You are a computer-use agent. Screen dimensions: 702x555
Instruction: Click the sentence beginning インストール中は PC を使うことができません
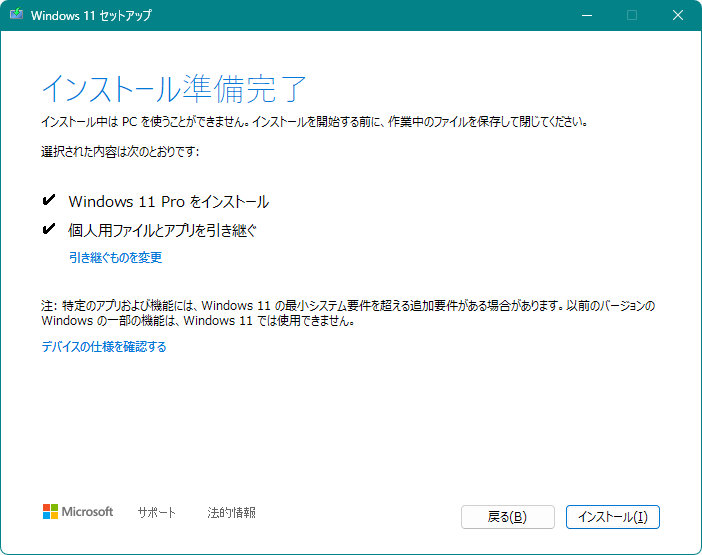pyautogui.click(x=314, y=122)
